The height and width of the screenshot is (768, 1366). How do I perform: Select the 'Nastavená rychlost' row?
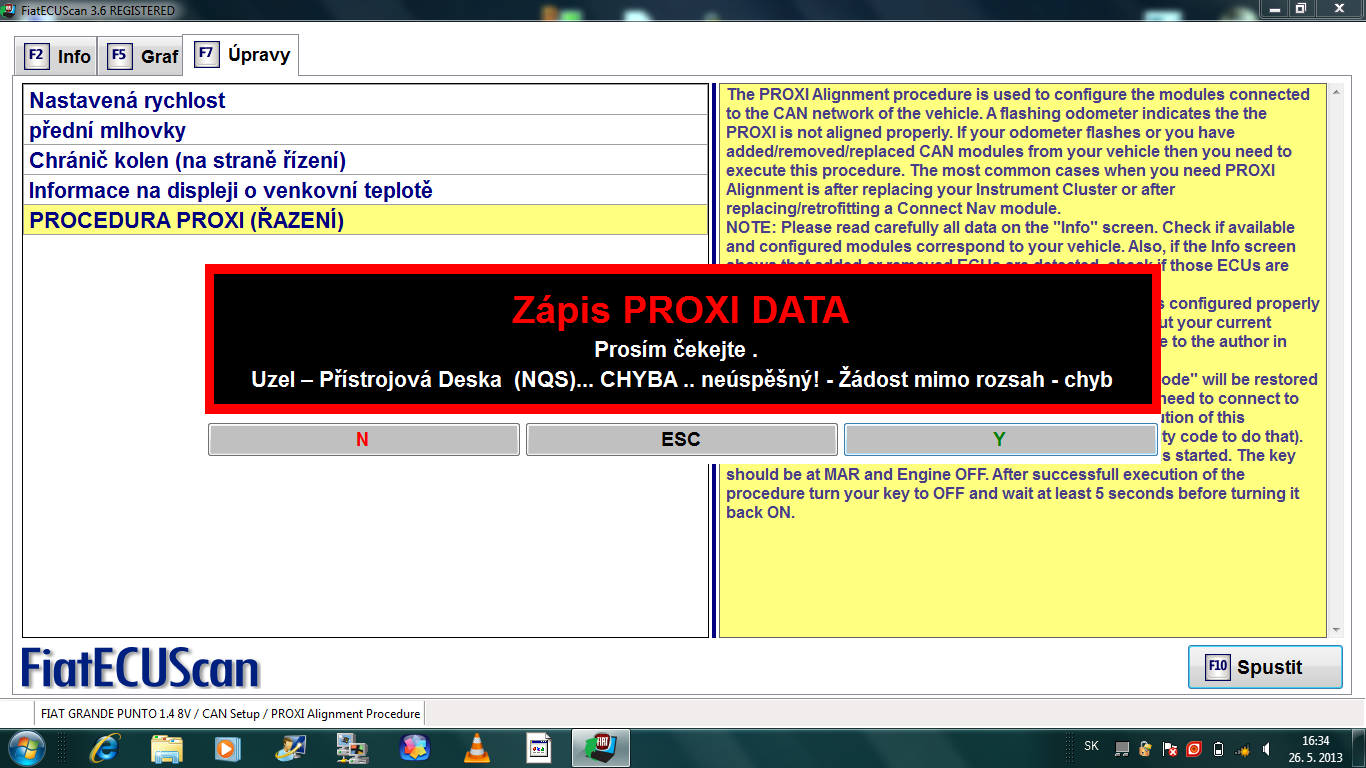point(365,100)
